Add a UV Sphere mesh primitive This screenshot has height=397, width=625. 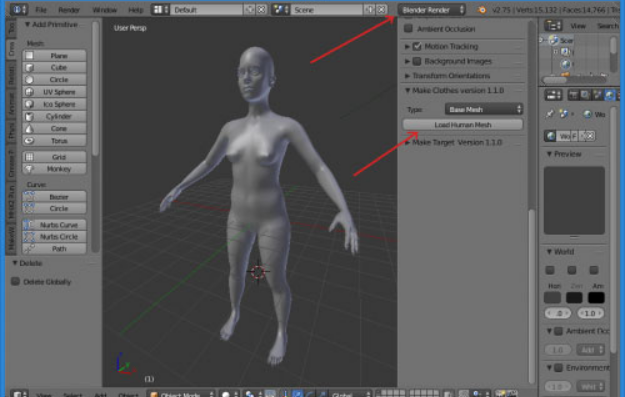click(54, 92)
